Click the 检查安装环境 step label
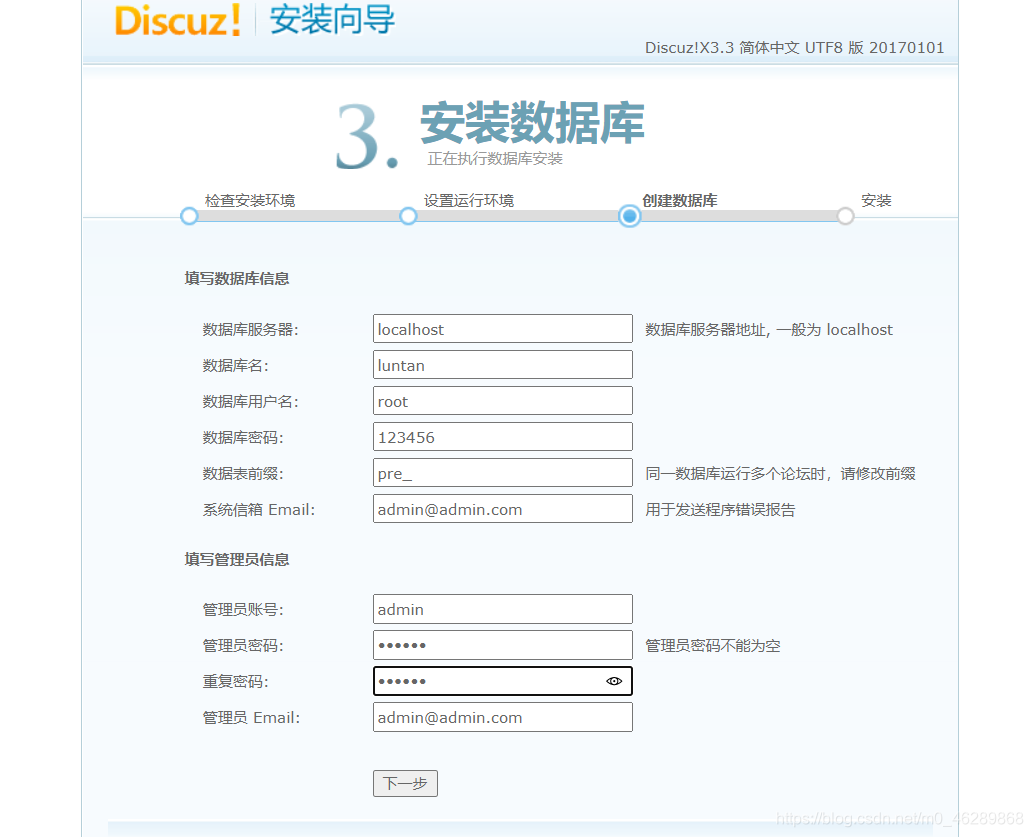The image size is (1033, 837). (250, 200)
